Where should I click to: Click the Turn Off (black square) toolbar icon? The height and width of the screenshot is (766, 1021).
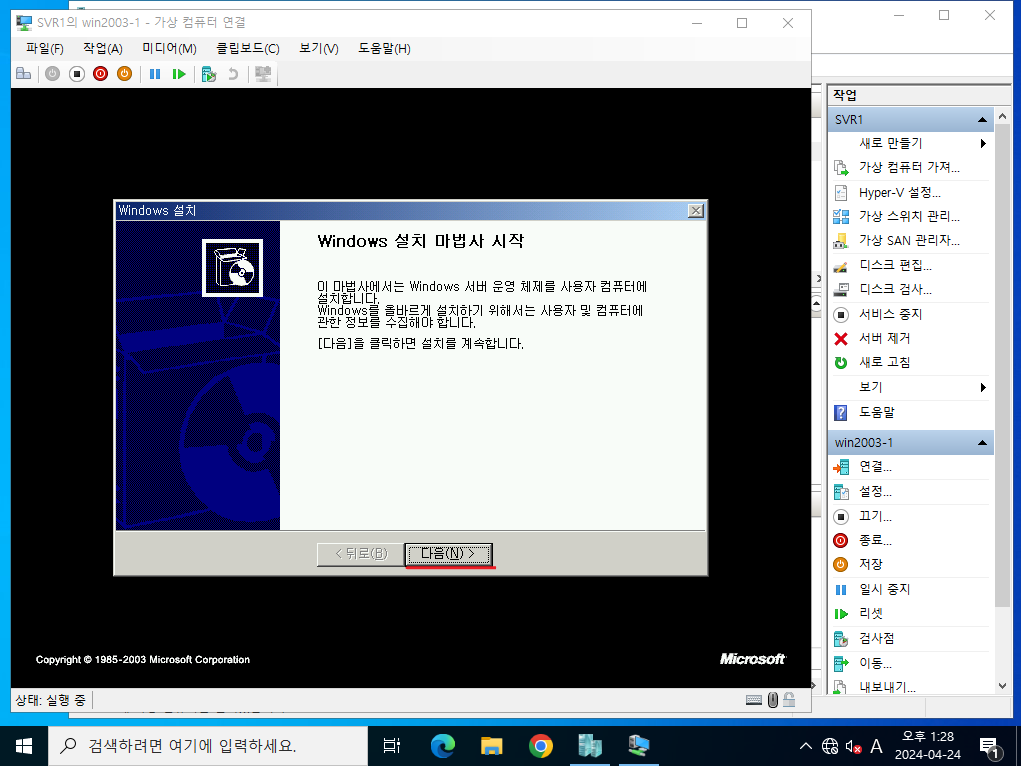point(77,74)
